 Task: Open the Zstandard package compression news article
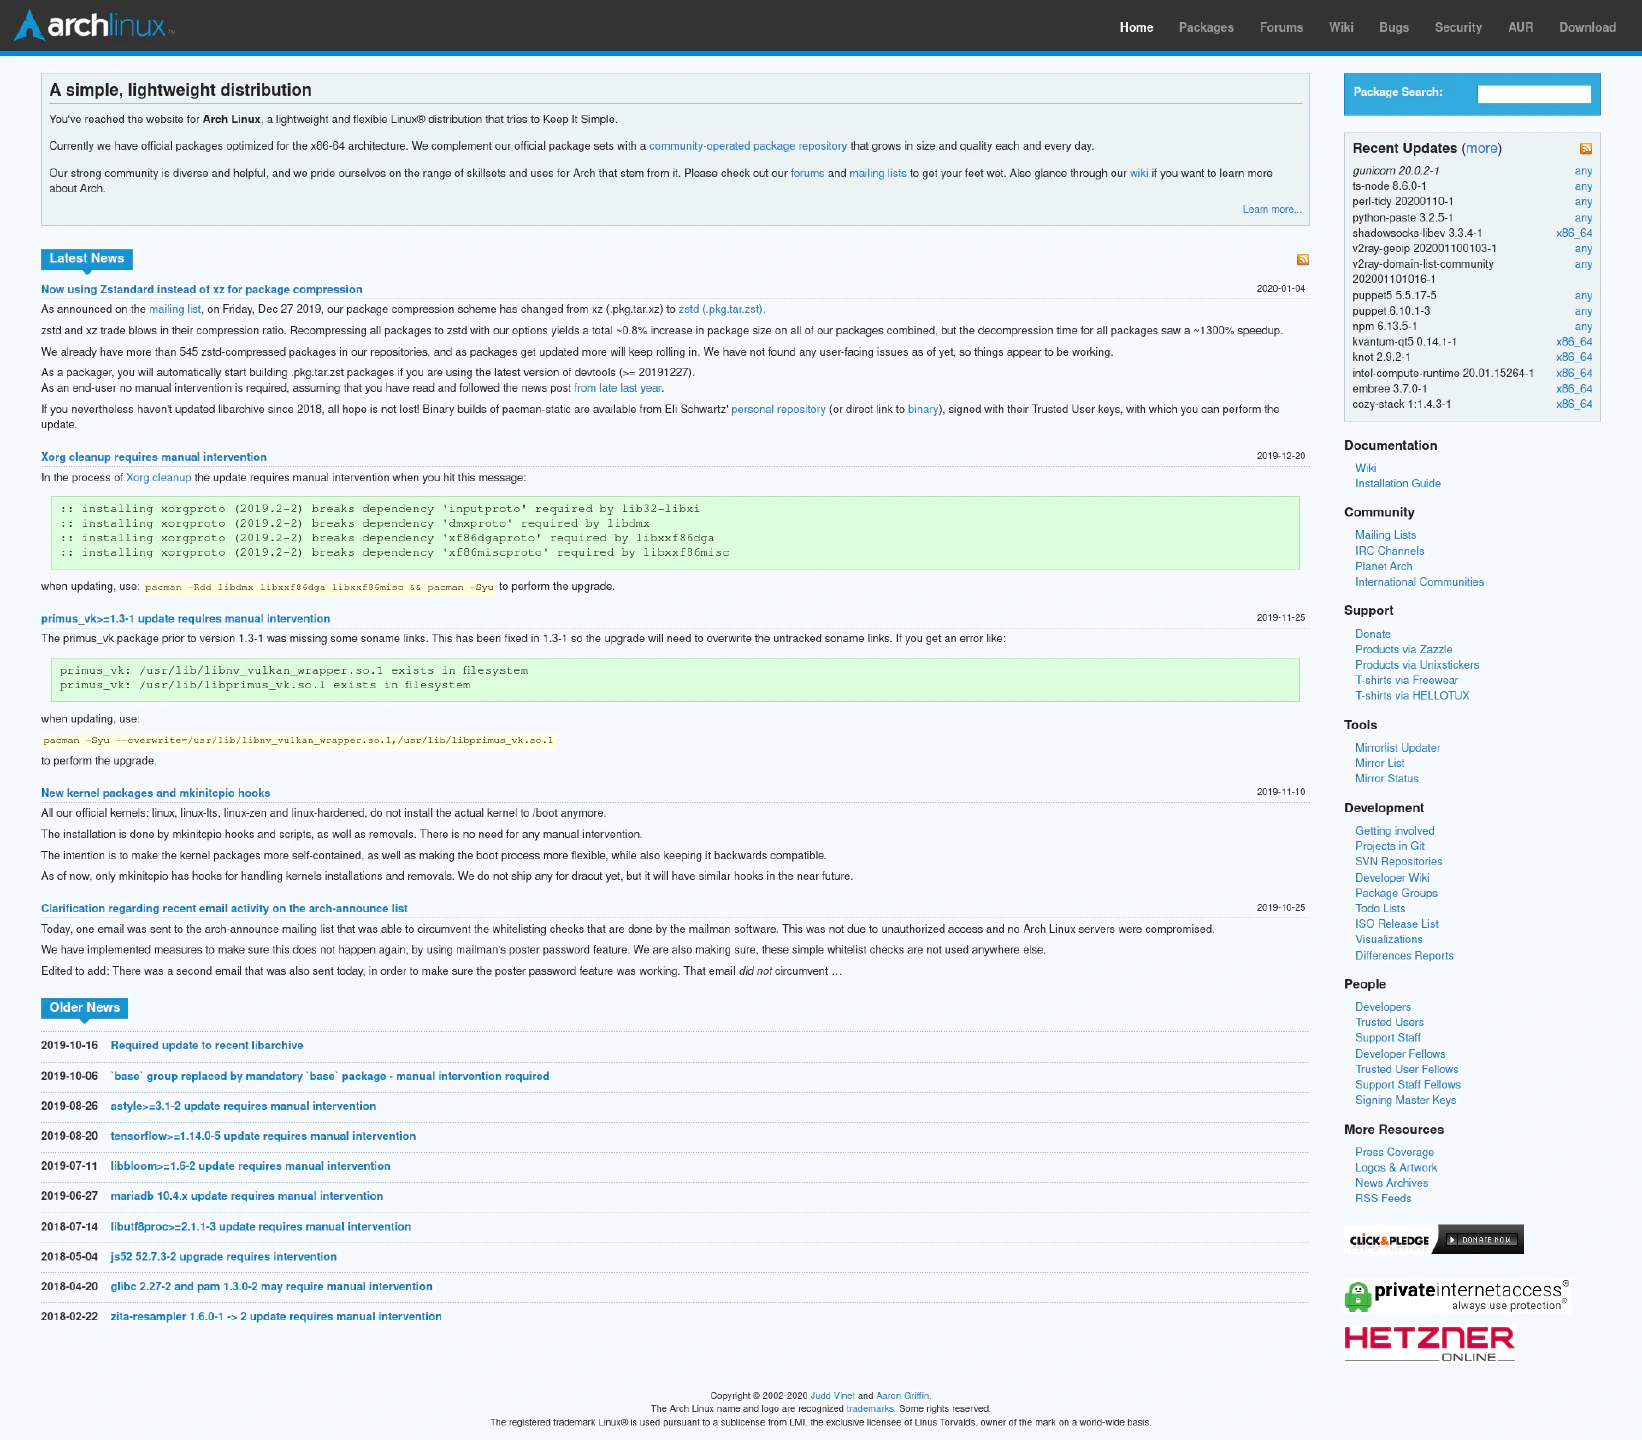point(201,290)
